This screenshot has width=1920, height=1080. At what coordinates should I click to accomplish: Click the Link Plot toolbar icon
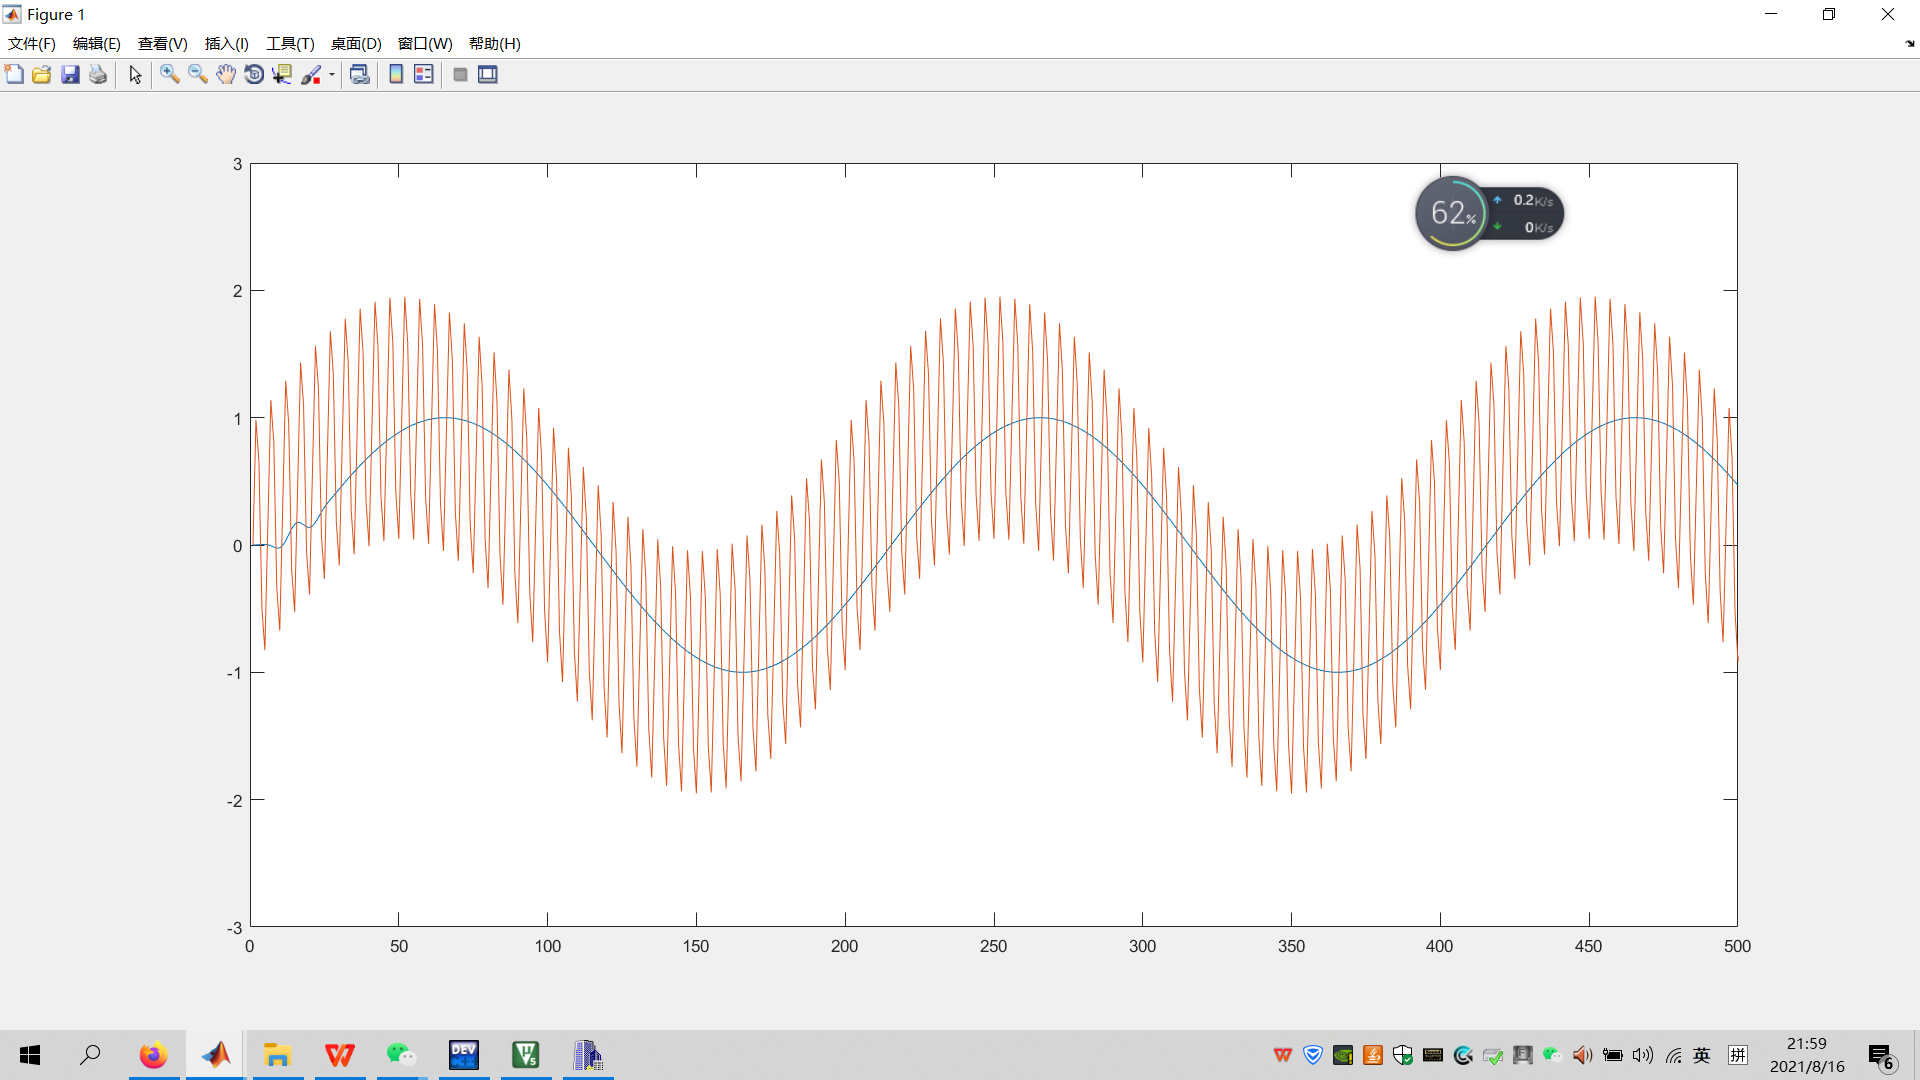pos(360,75)
